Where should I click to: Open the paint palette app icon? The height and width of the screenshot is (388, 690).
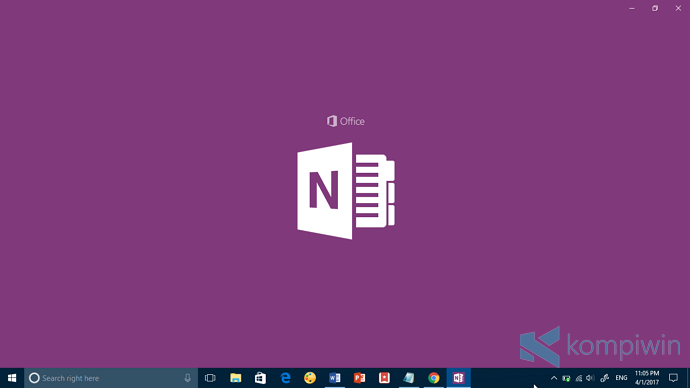click(310, 378)
